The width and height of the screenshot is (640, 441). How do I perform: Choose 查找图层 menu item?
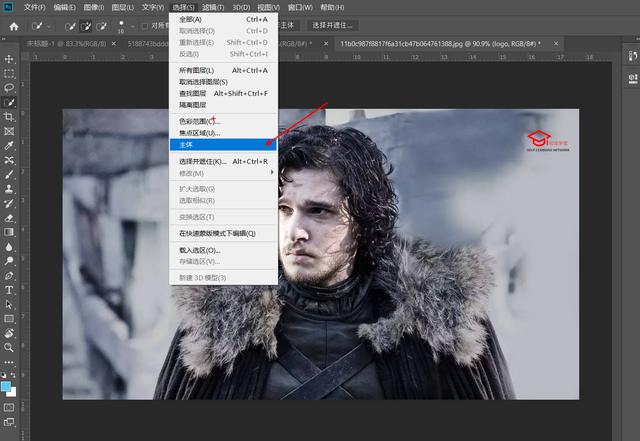pyautogui.click(x=223, y=93)
